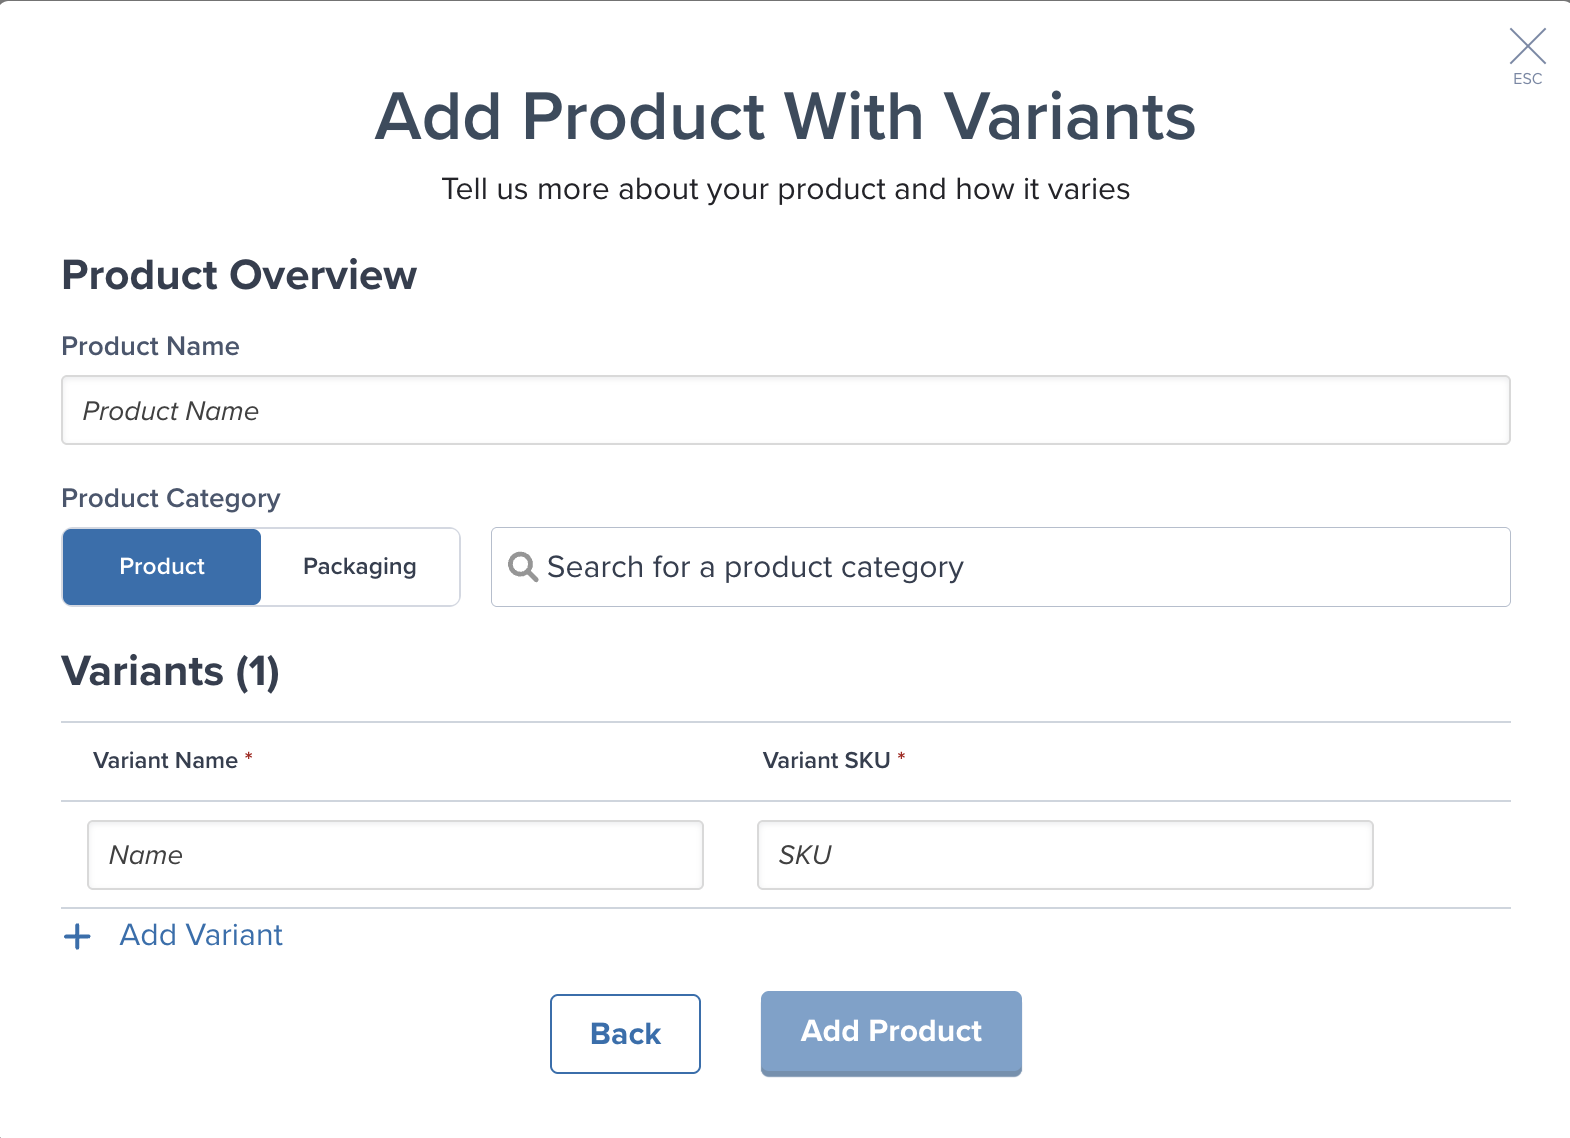Click the Product Overview section heading
This screenshot has height=1138, width=1570.
(240, 275)
